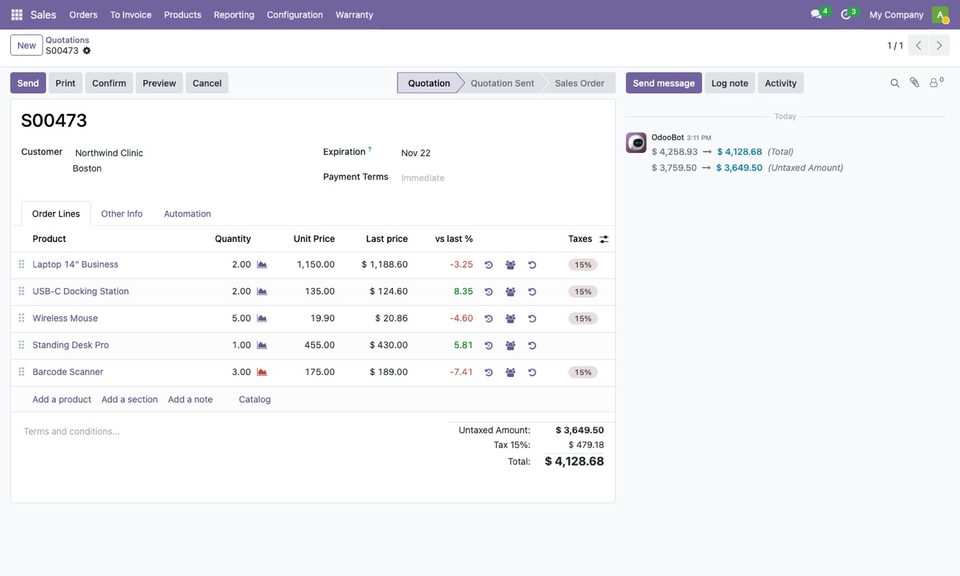This screenshot has height=576, width=960.
Task: Open the Warranty menu
Action: pos(354,15)
